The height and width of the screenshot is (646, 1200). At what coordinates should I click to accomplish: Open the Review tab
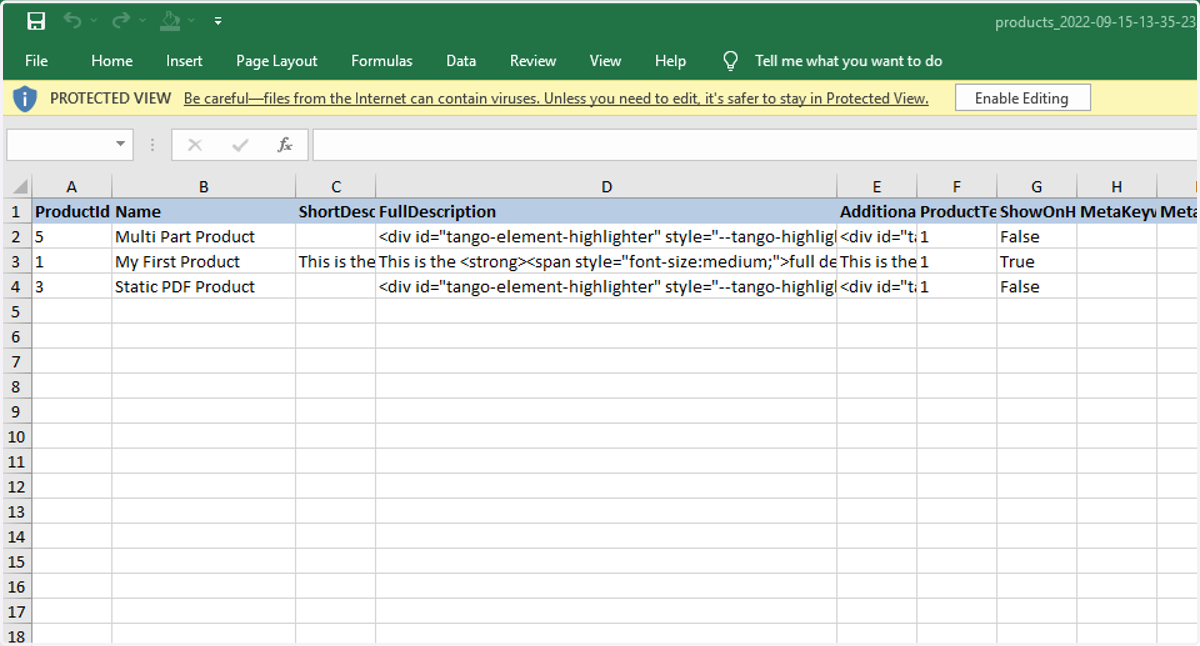(533, 61)
